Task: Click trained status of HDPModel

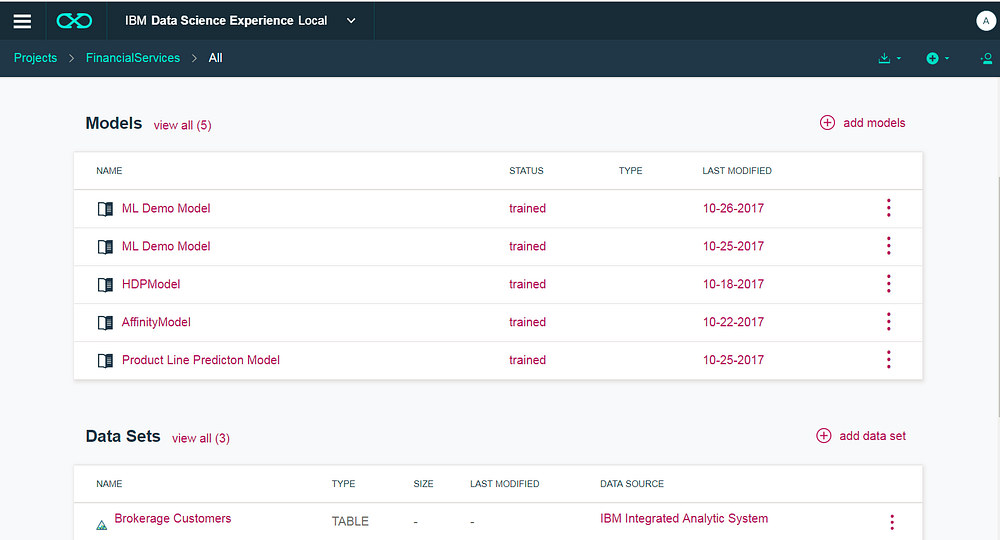Action: click(527, 284)
